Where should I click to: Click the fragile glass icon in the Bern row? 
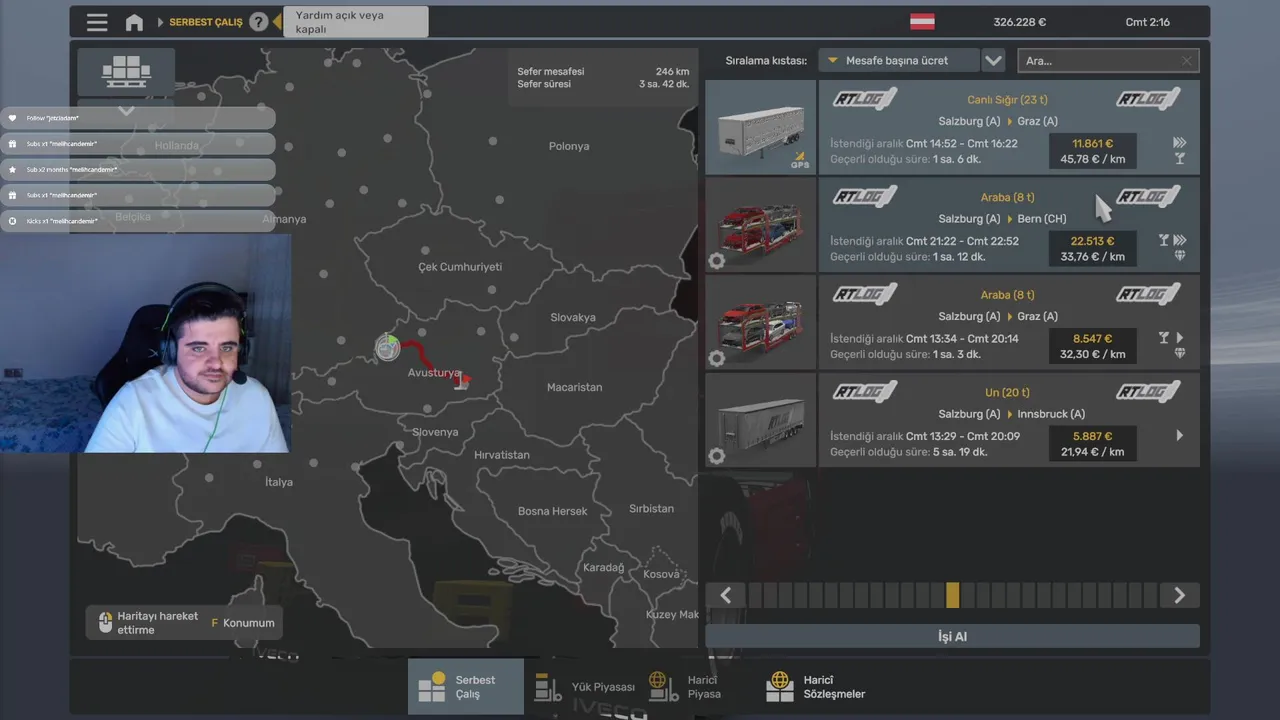click(1164, 240)
